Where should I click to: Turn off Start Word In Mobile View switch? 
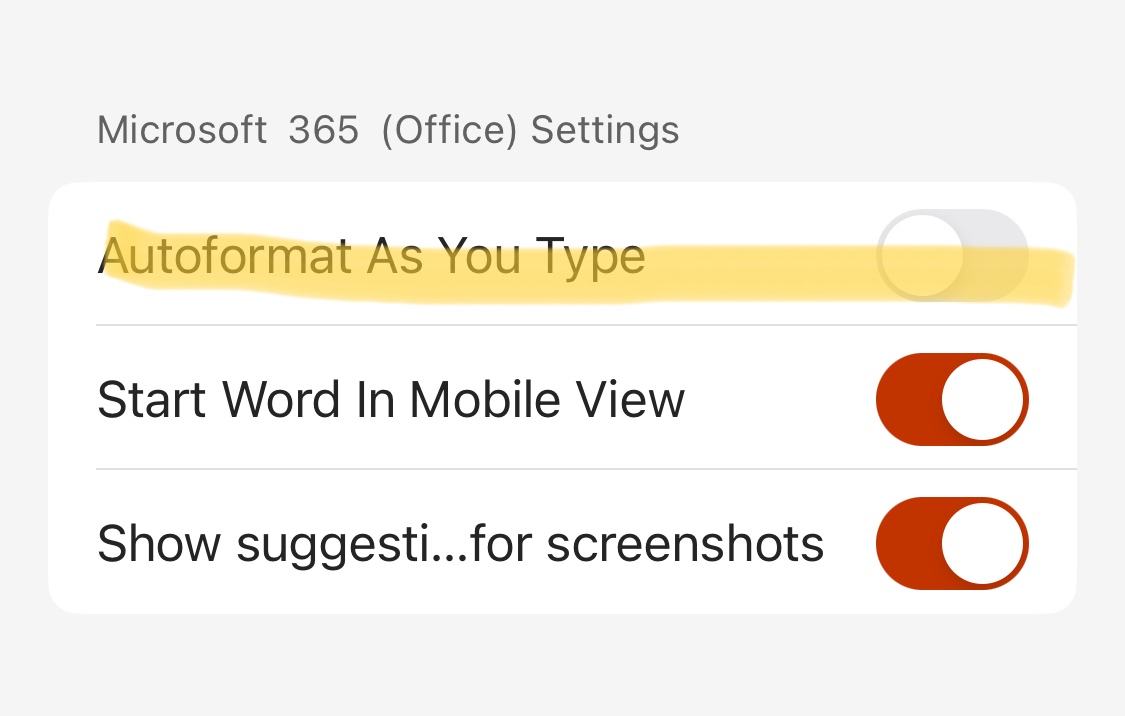point(952,400)
